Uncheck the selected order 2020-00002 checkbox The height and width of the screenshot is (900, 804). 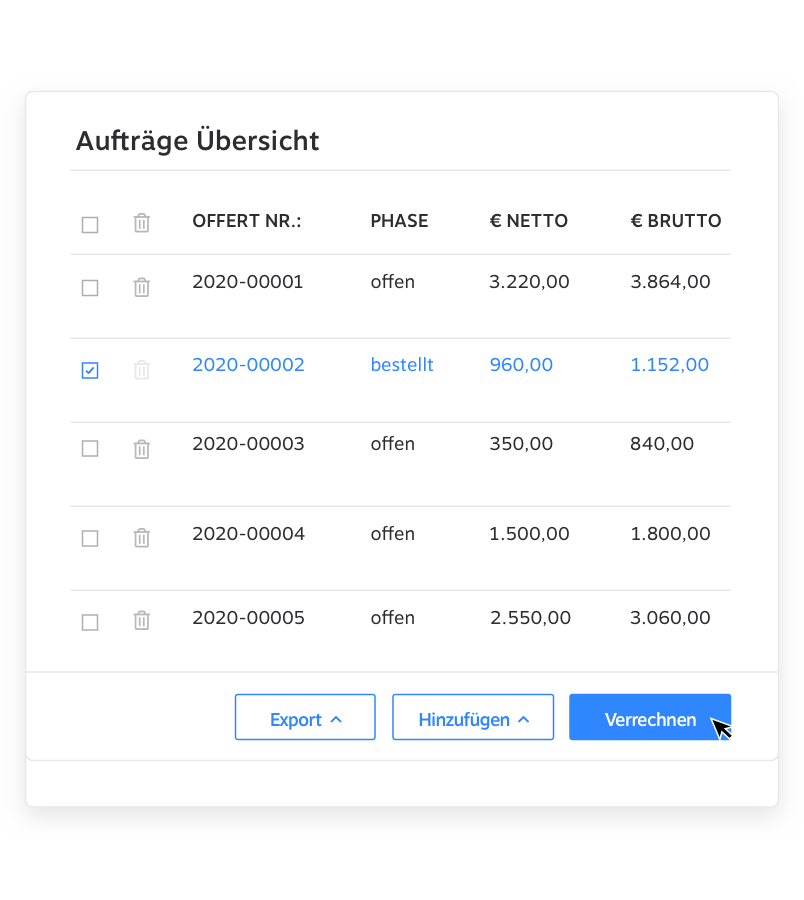(90, 371)
